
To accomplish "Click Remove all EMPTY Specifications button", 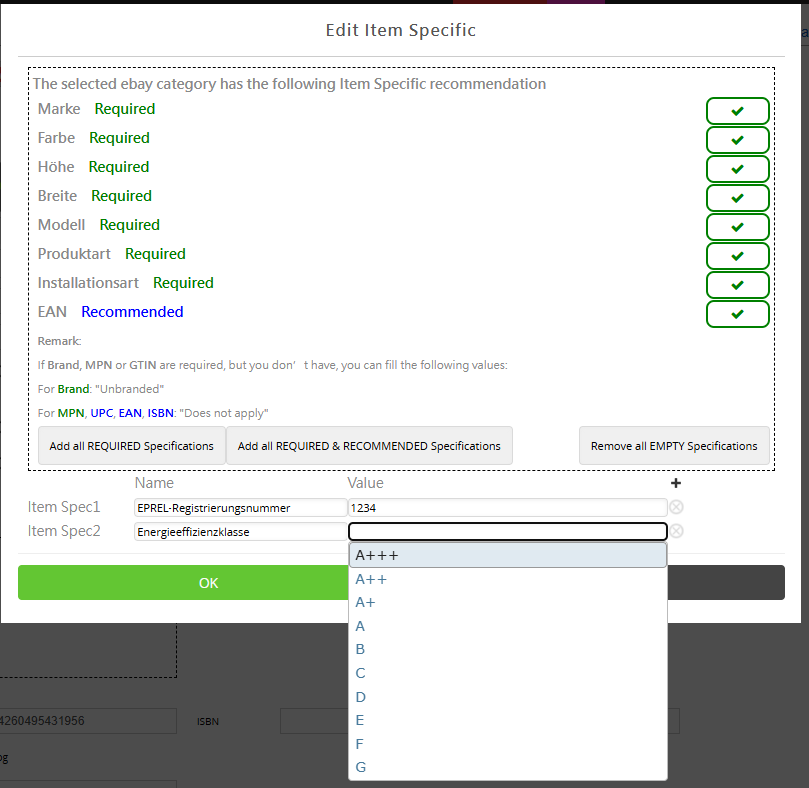I will 674,446.
